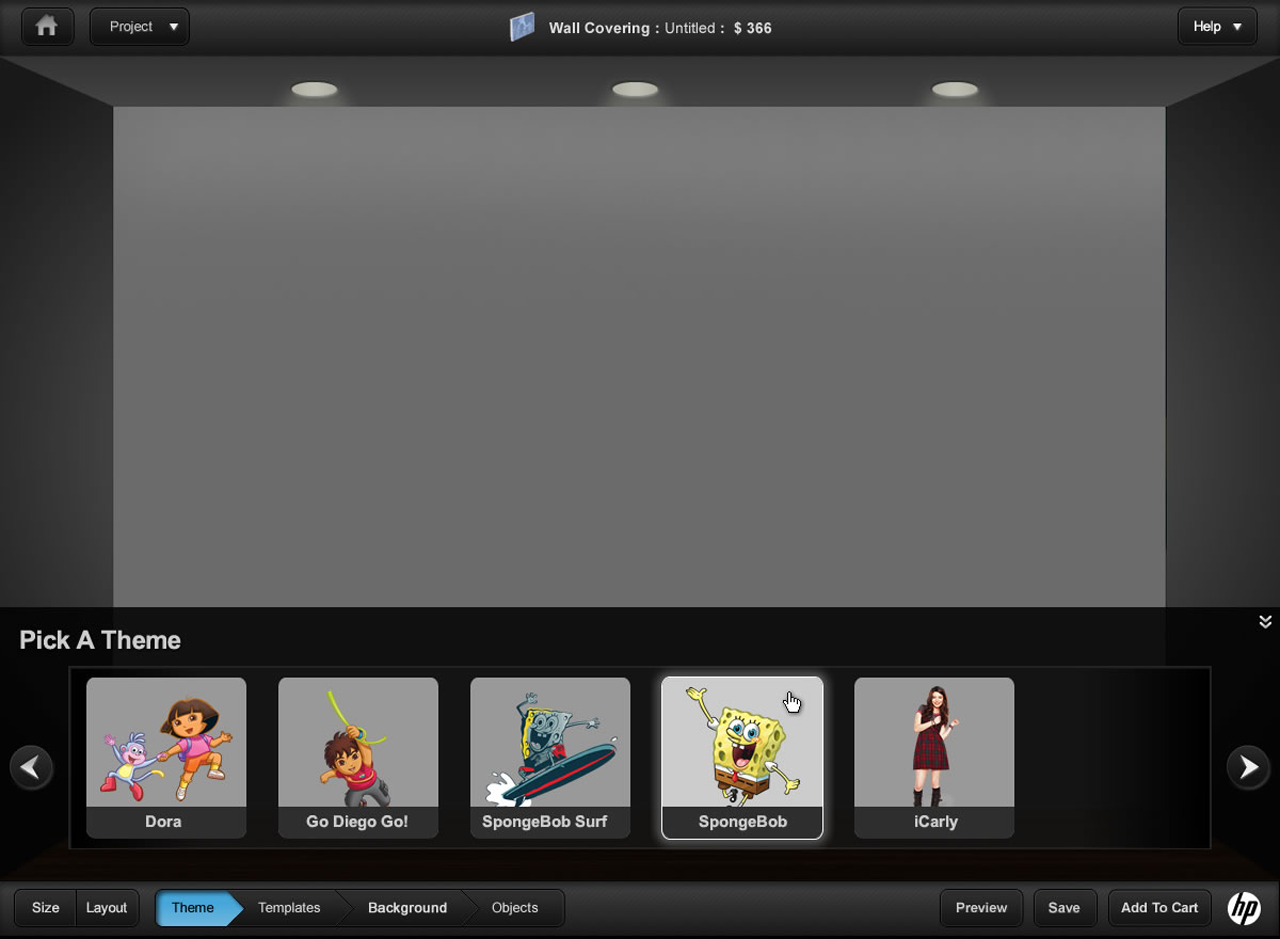Go to the Background step
The width and height of the screenshot is (1280, 939).
coord(407,908)
